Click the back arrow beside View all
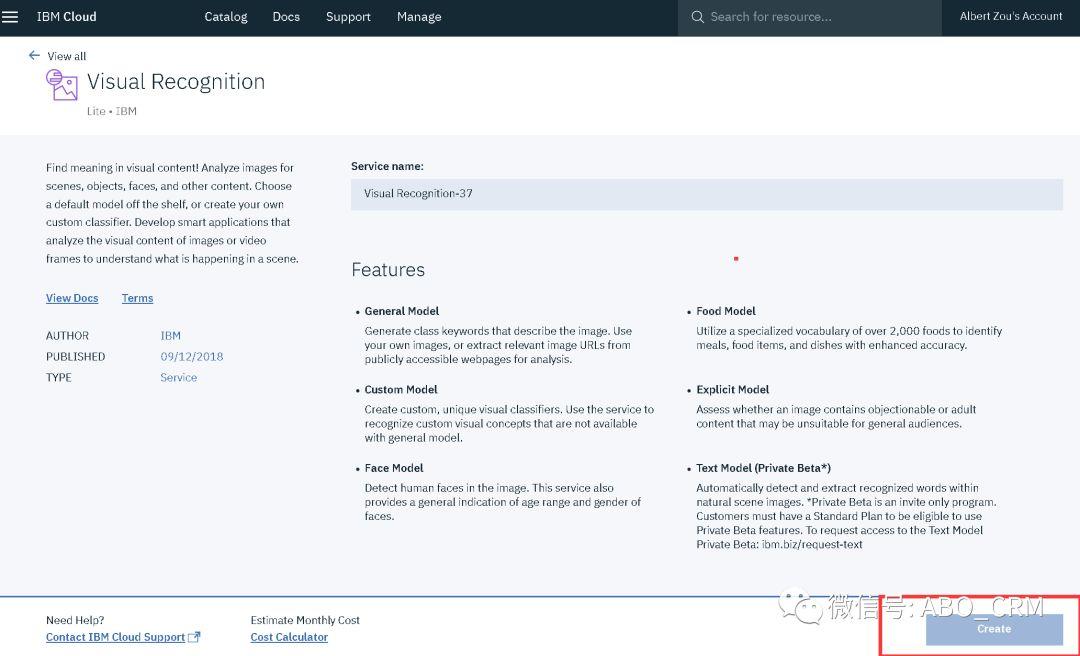This screenshot has width=1080, height=656. pos(34,55)
